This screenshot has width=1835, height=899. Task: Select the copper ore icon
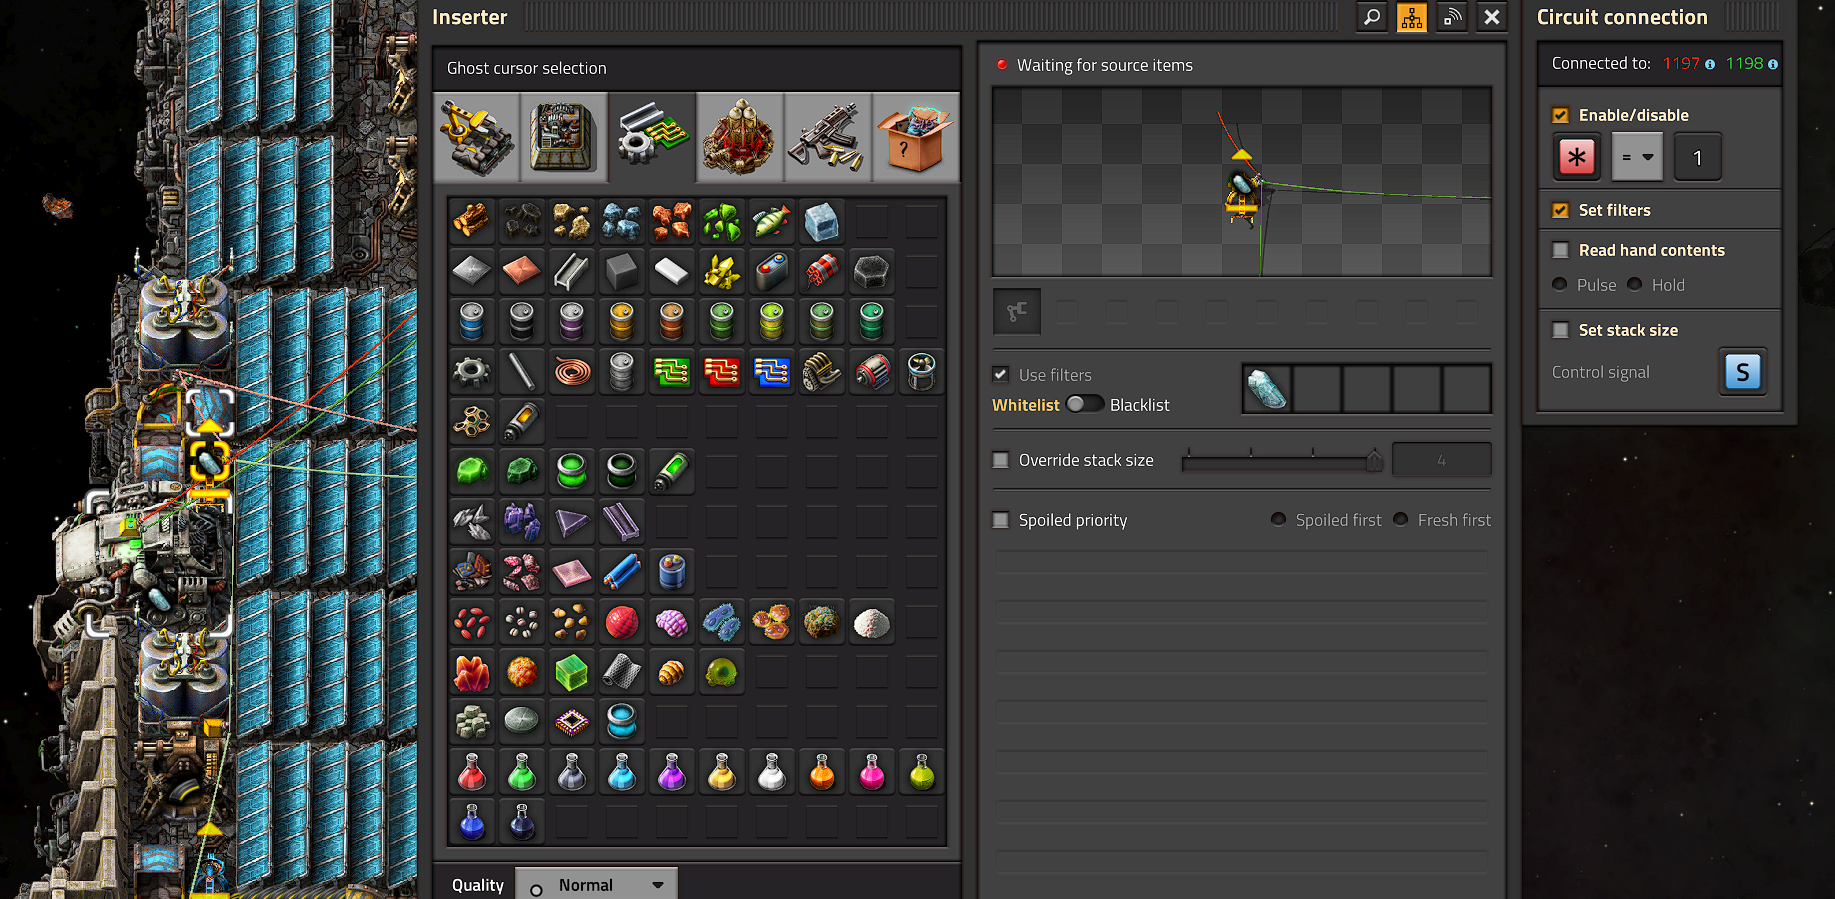(x=672, y=221)
